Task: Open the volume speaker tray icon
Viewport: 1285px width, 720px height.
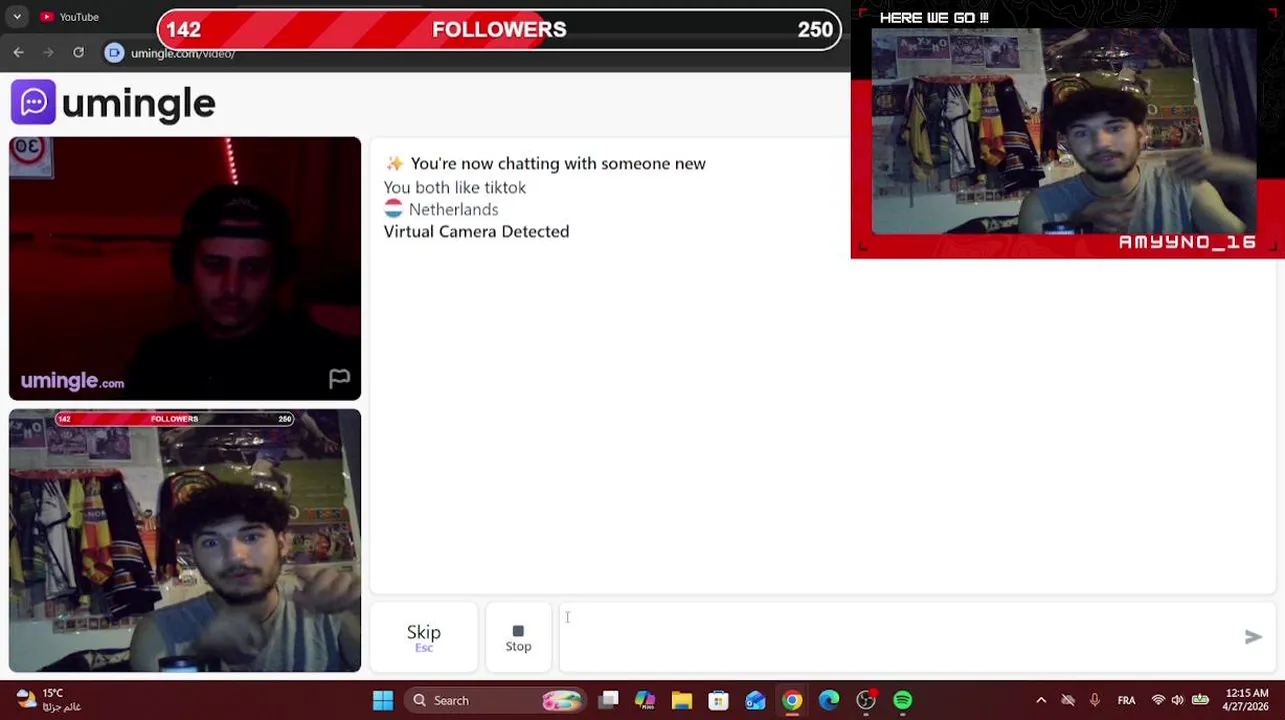Action: point(1178,701)
